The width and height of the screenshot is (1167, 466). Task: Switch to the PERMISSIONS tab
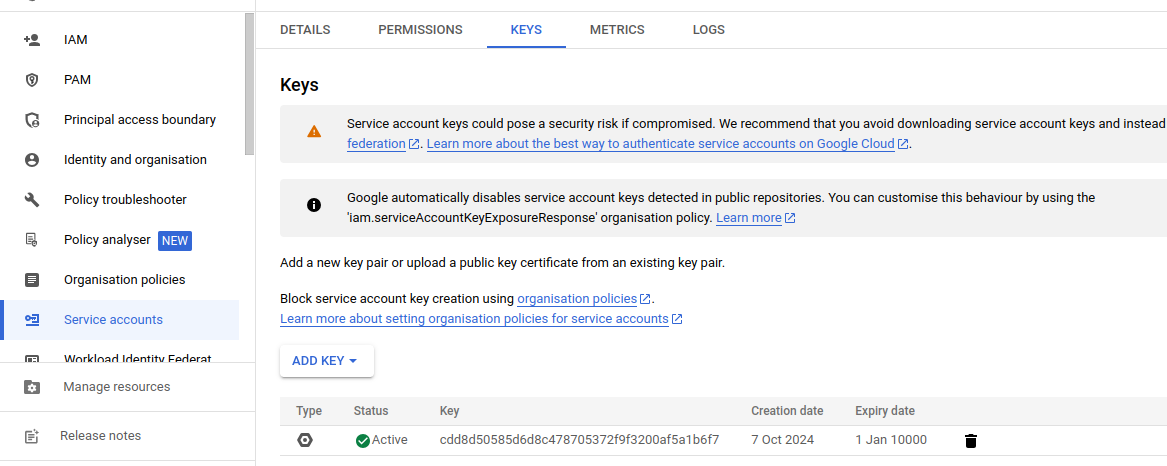(x=421, y=30)
